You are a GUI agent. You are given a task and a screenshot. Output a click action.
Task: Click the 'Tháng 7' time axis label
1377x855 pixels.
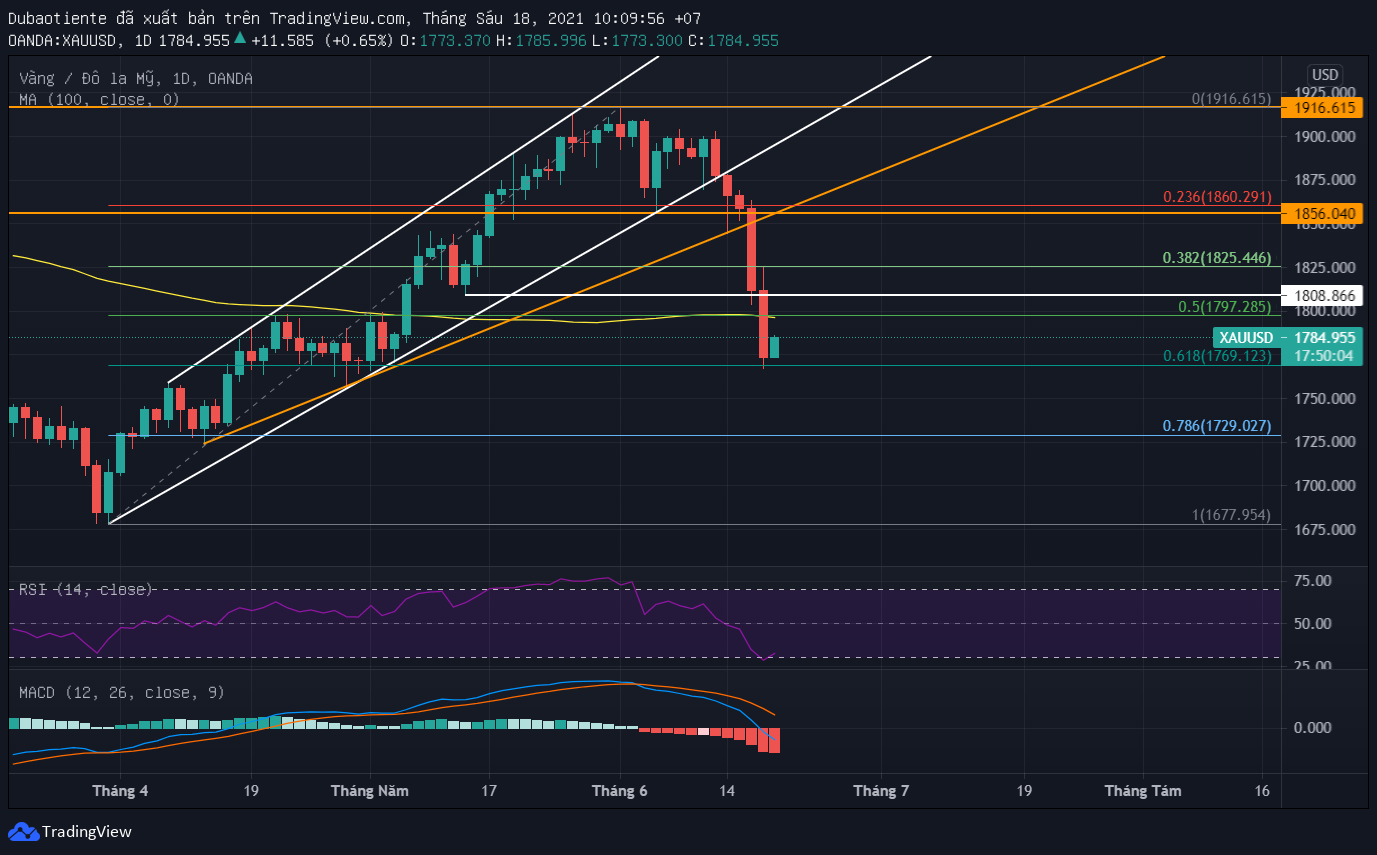click(881, 790)
